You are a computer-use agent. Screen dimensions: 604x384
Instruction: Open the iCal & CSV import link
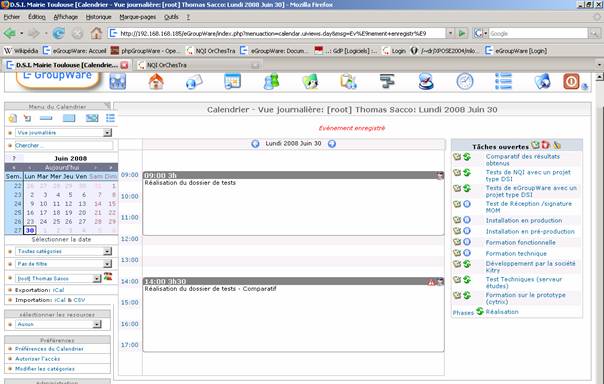click(x=69, y=300)
